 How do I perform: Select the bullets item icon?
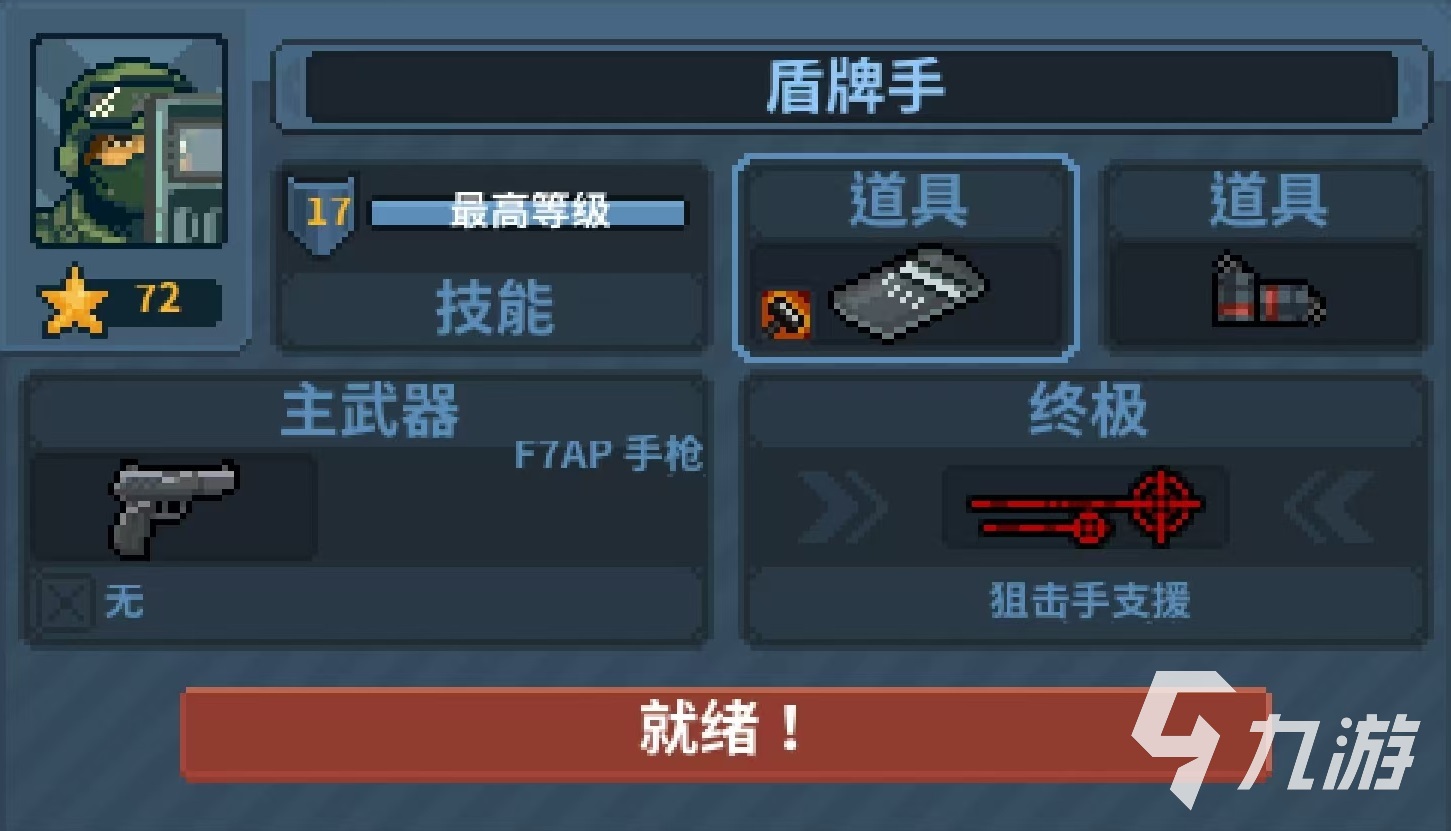point(1268,292)
